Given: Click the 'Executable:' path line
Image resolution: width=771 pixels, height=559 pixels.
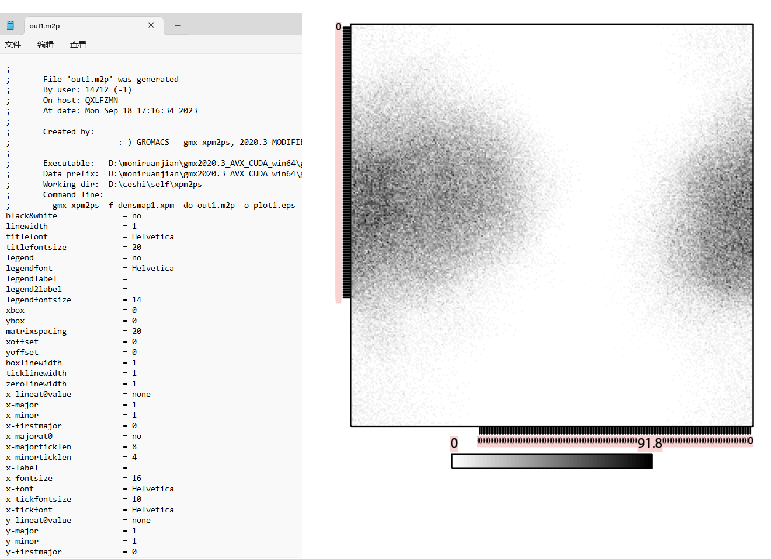Looking at the screenshot, I should [172, 163].
